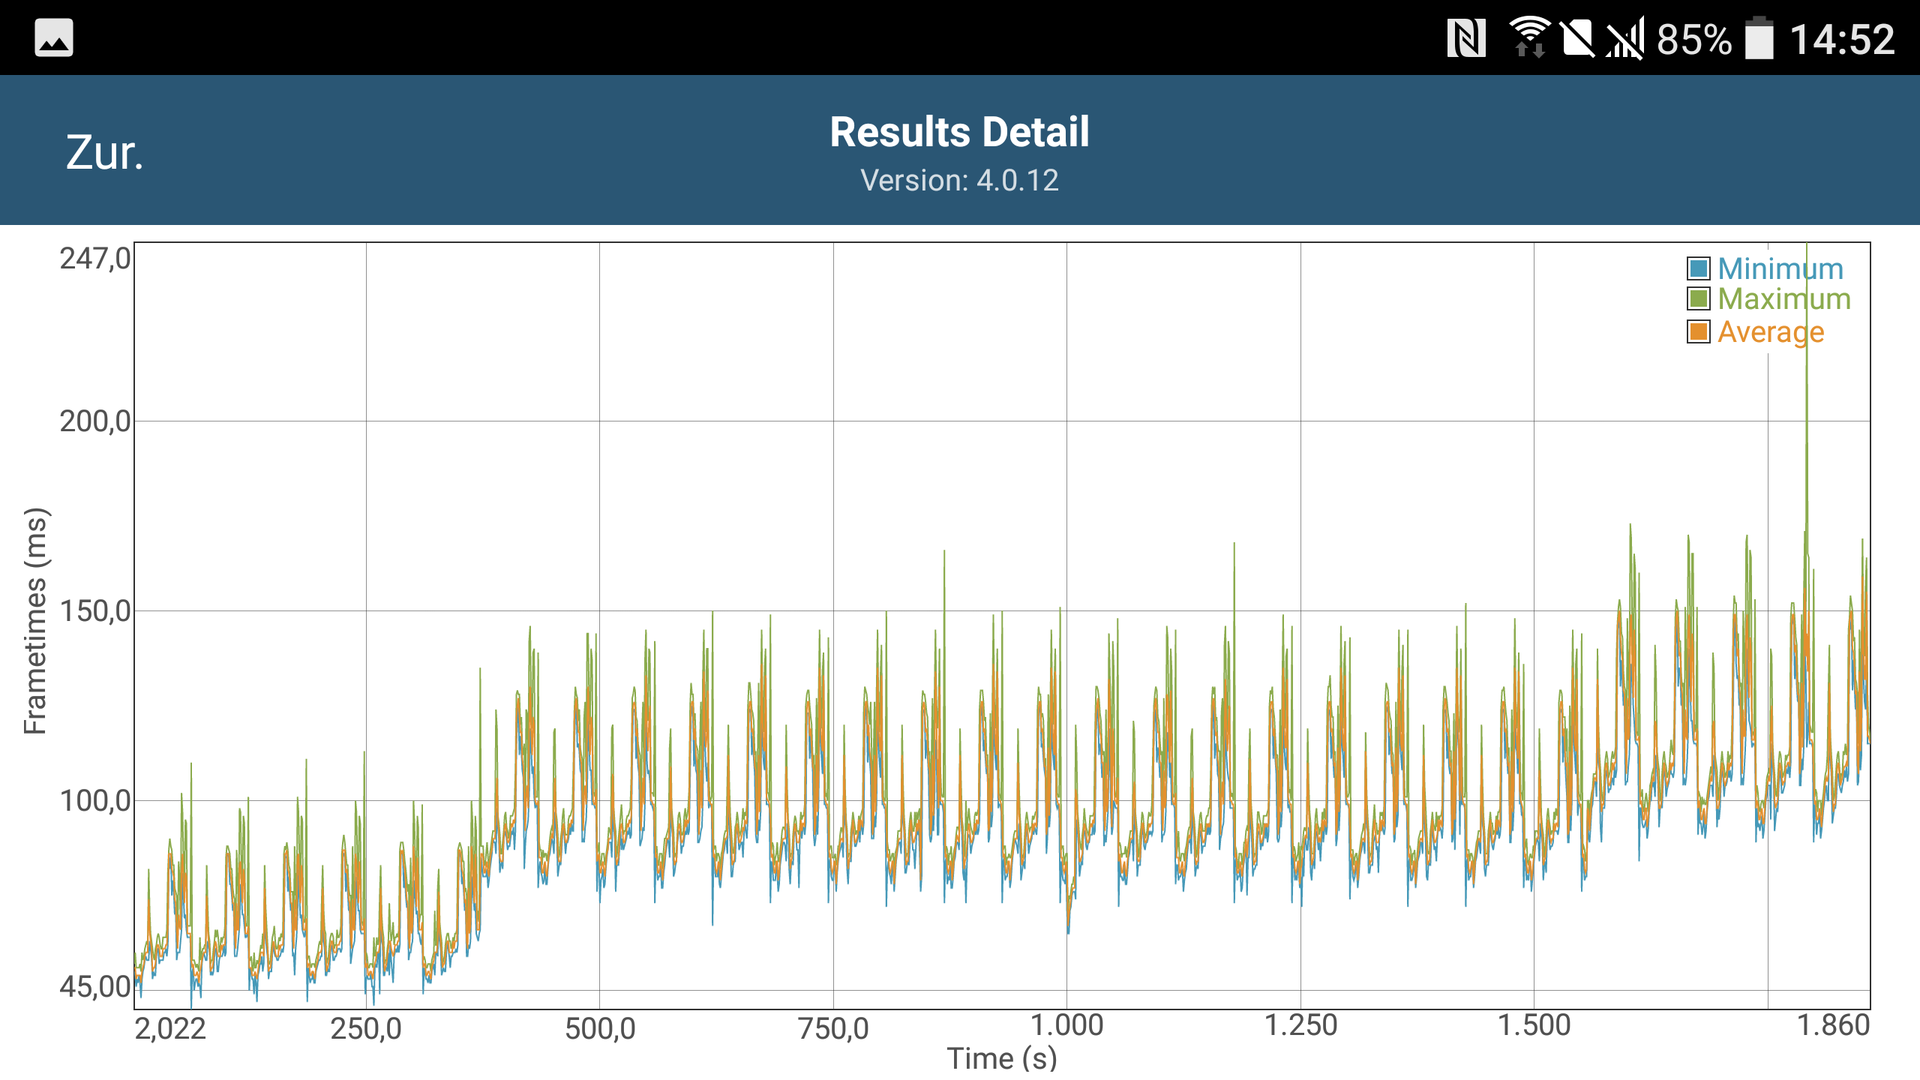1920x1080 pixels.
Task: Tap the 1.860 x-axis value
Action: [x=1833, y=1025]
